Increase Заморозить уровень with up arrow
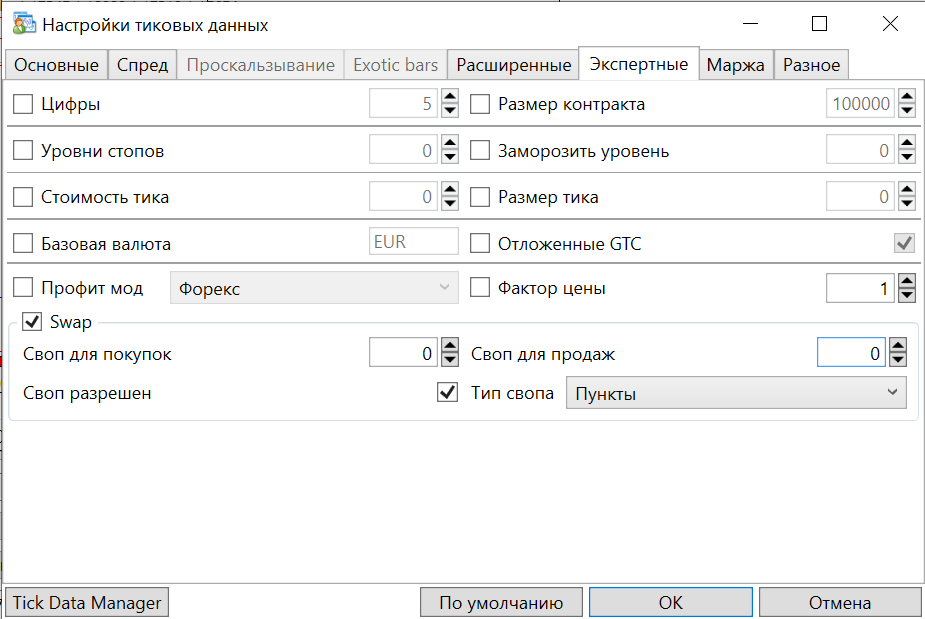Image resolution: width=925 pixels, height=619 pixels. 907,143
